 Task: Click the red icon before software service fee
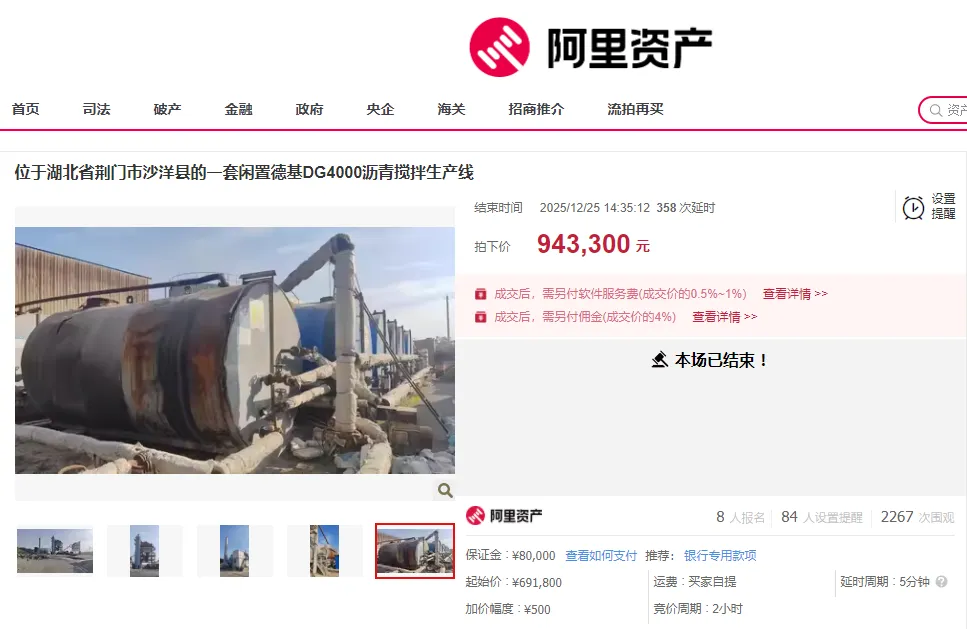(x=480, y=294)
